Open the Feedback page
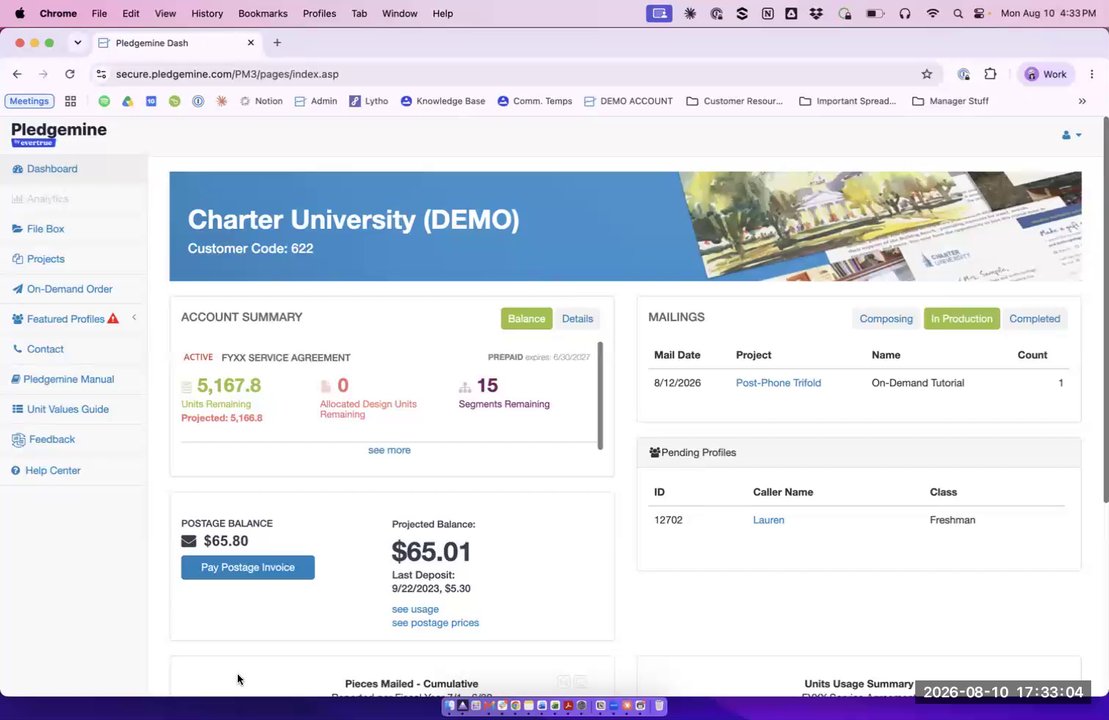The width and height of the screenshot is (1109, 720). 43,440
